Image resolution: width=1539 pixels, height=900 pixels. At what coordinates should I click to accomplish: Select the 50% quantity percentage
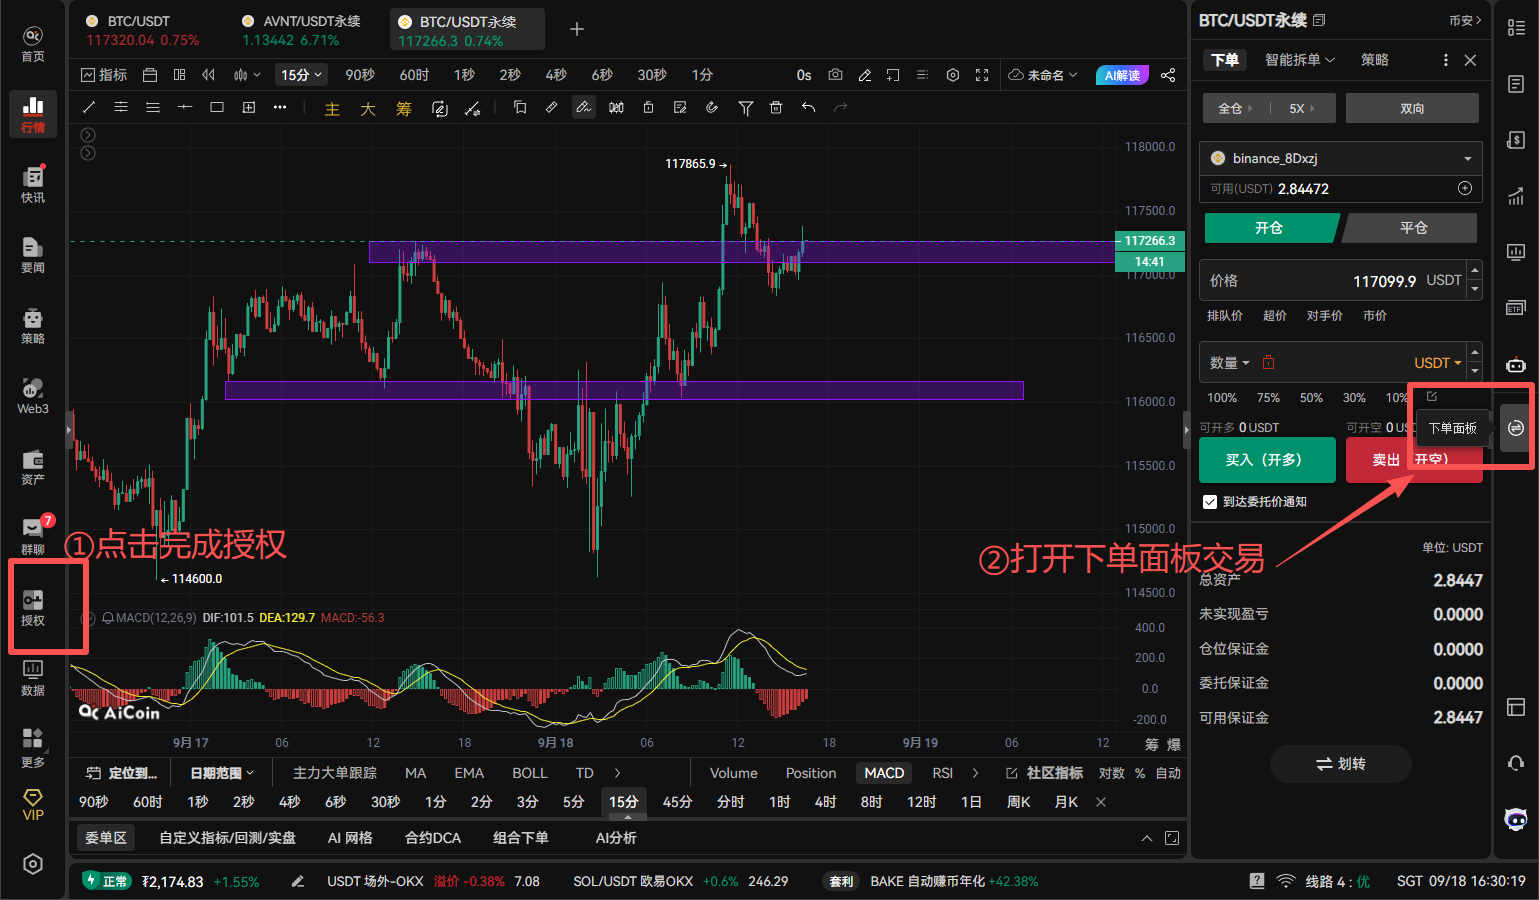click(1311, 398)
